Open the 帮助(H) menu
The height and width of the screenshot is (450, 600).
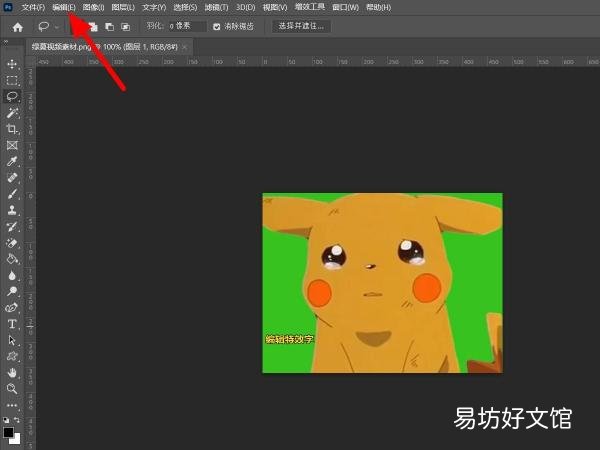click(x=378, y=7)
